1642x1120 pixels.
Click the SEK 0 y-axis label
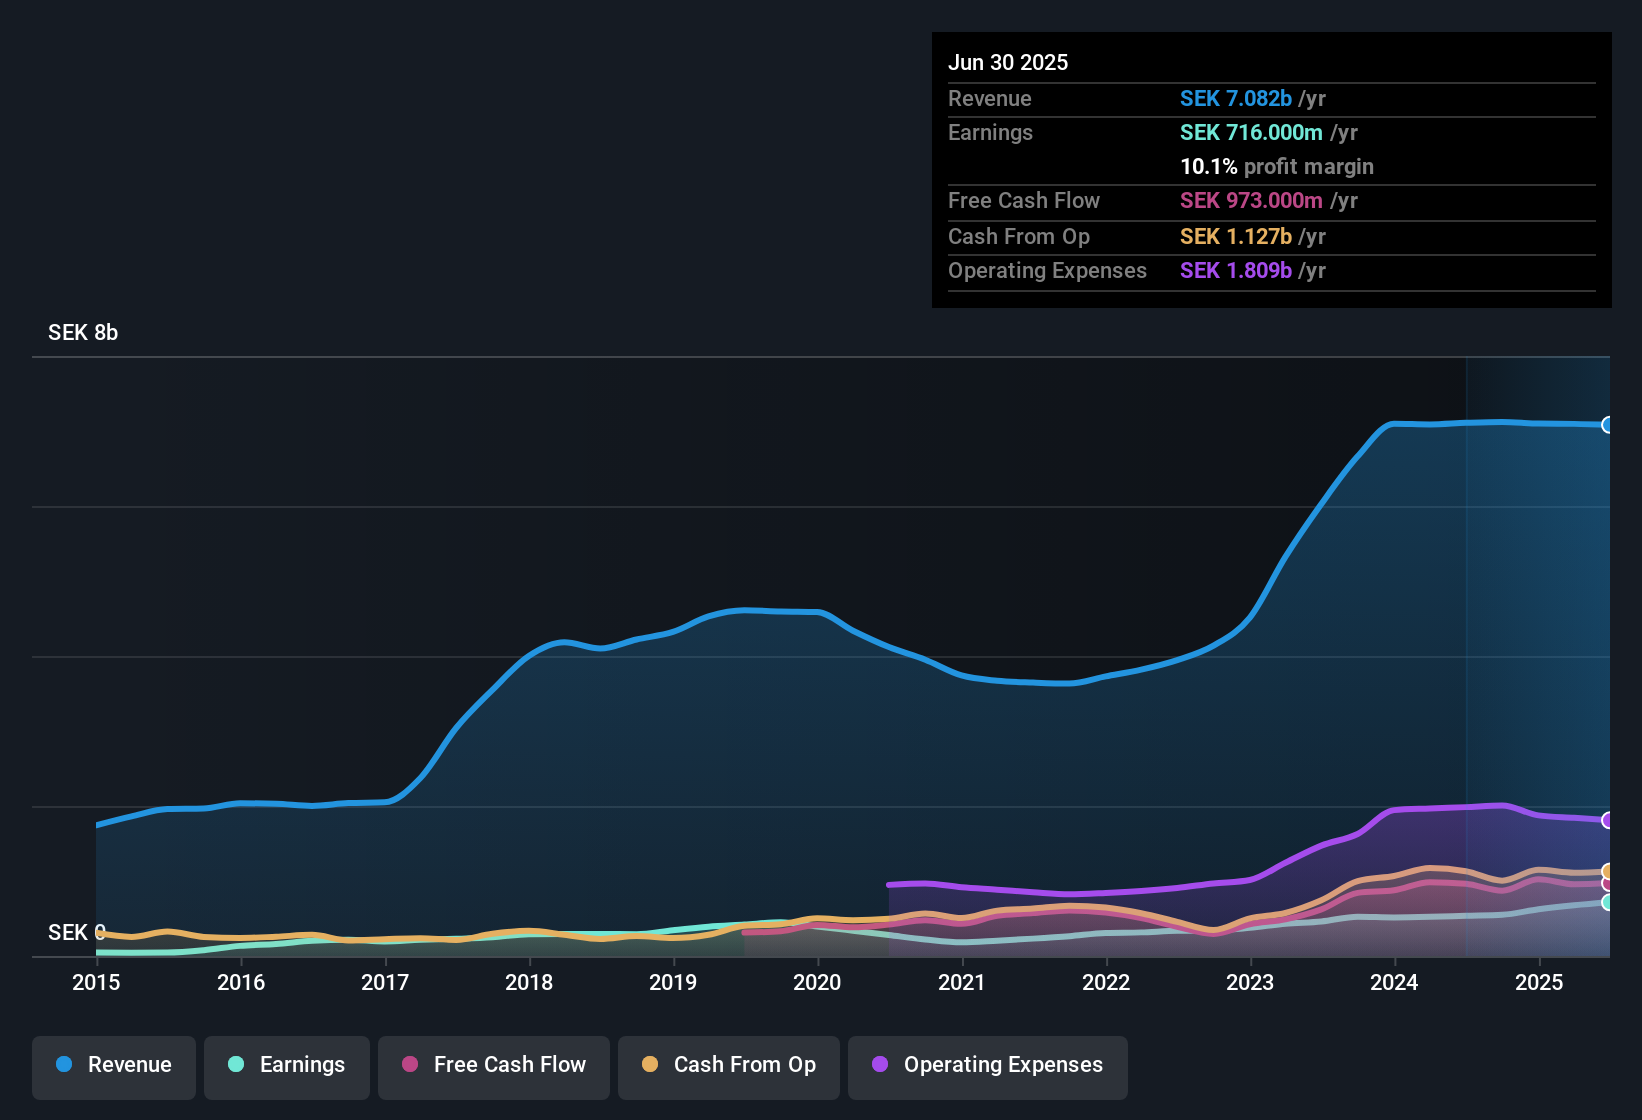(77, 933)
